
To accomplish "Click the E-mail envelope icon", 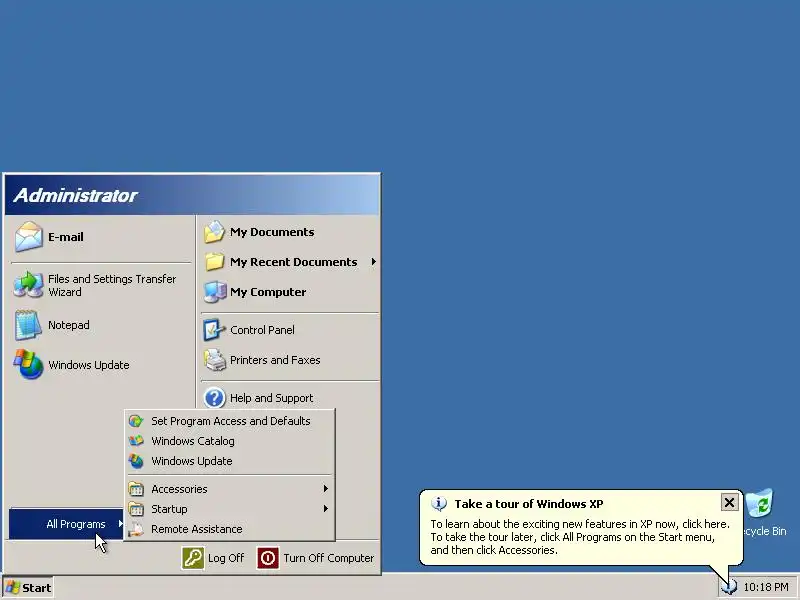I will click(x=28, y=237).
